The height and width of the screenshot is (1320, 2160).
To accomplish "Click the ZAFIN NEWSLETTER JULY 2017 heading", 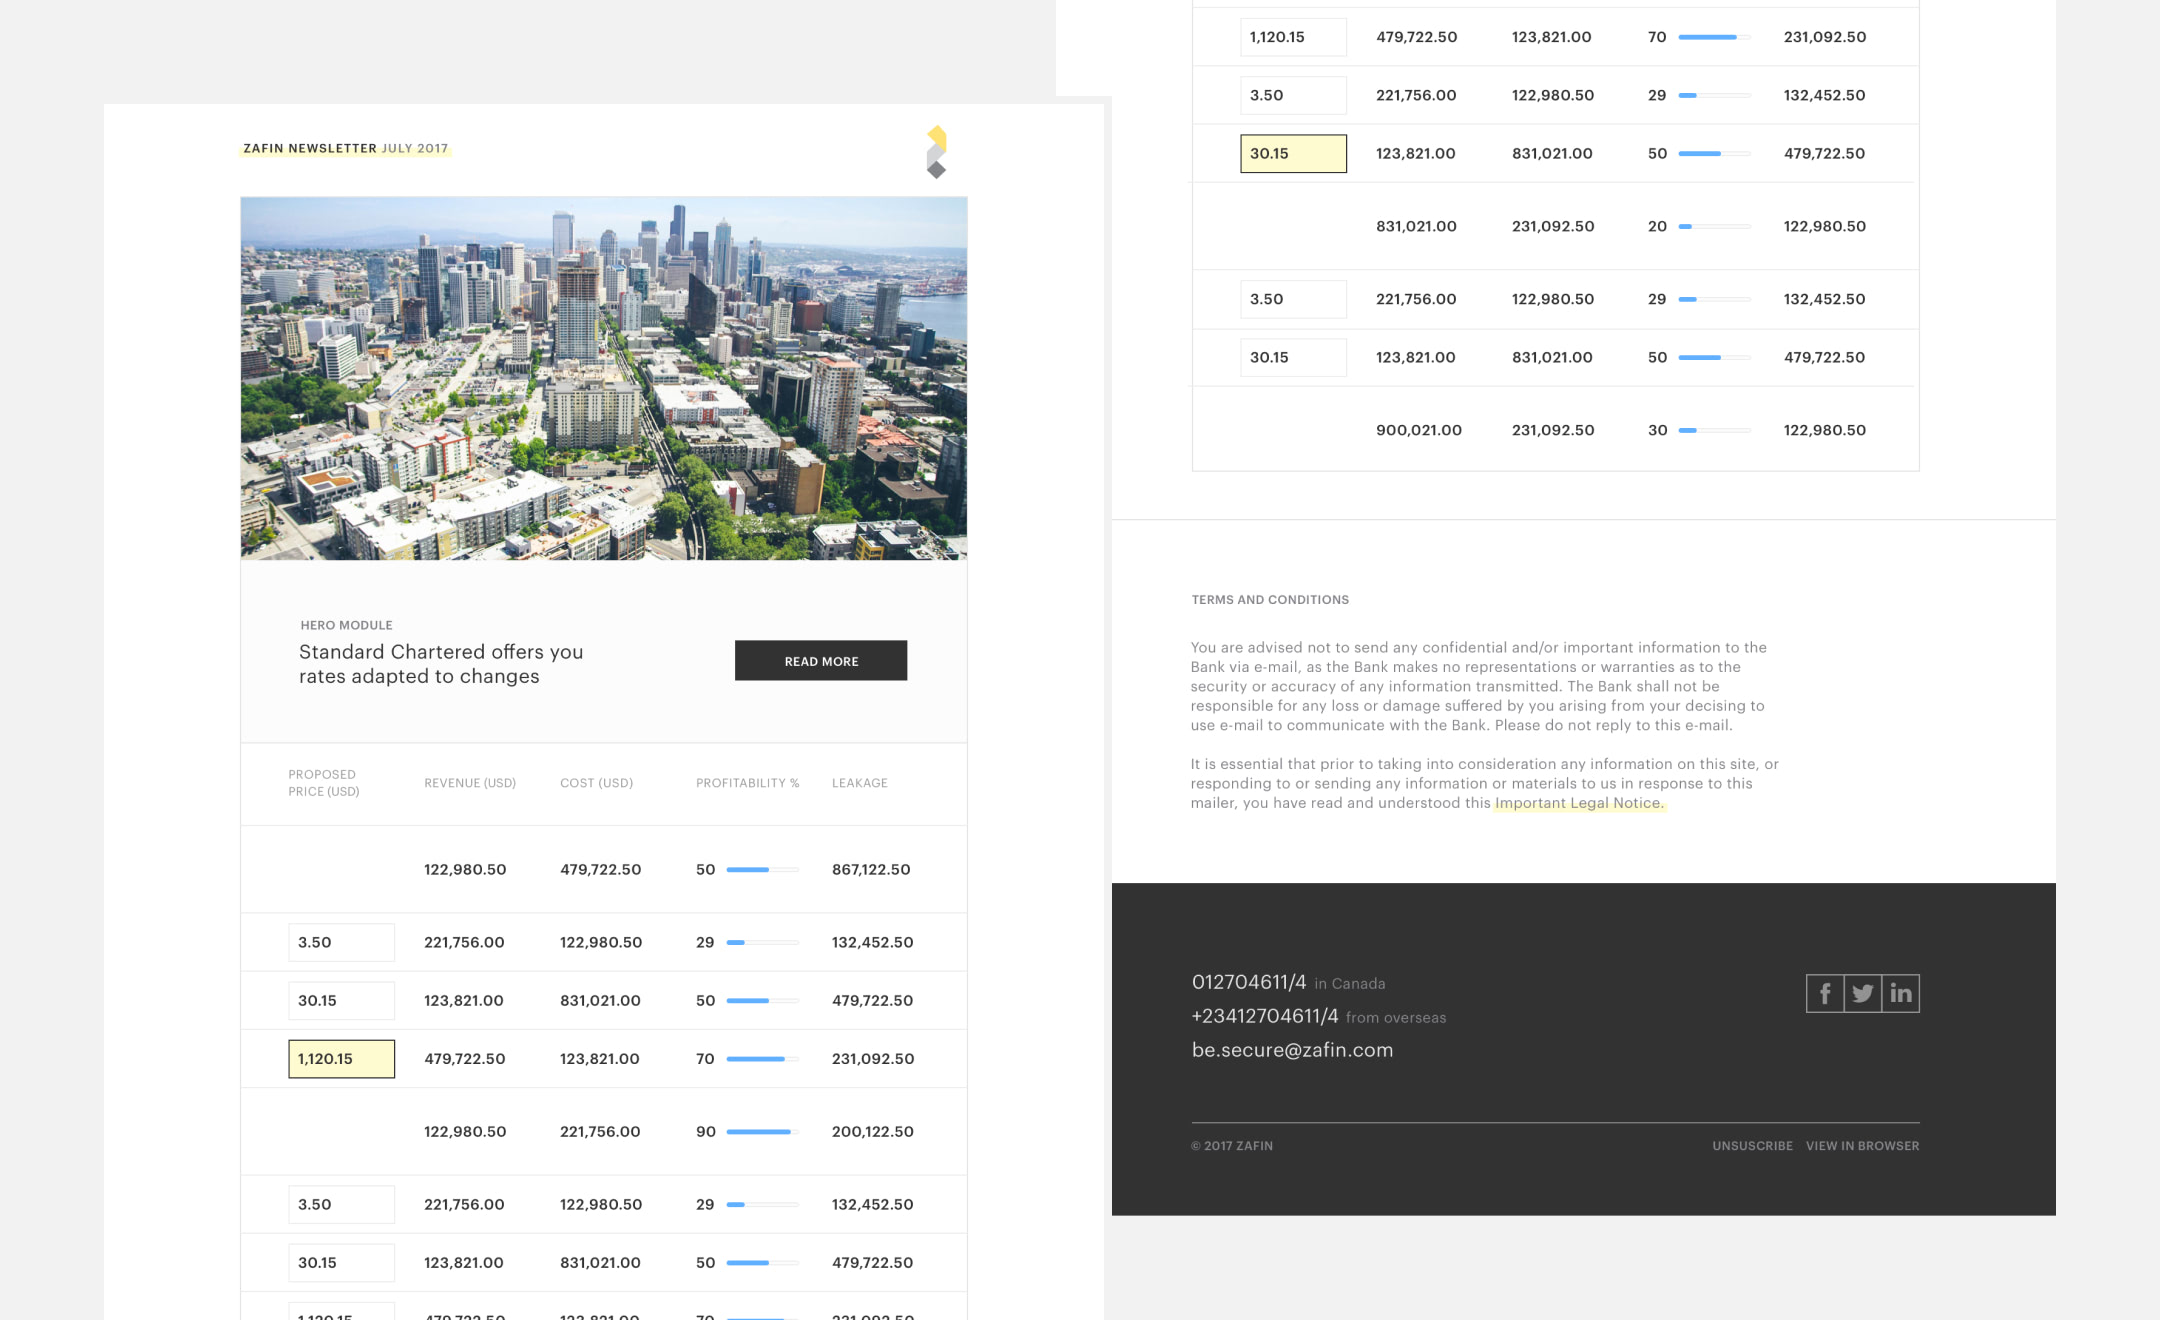I will pyautogui.click(x=345, y=148).
